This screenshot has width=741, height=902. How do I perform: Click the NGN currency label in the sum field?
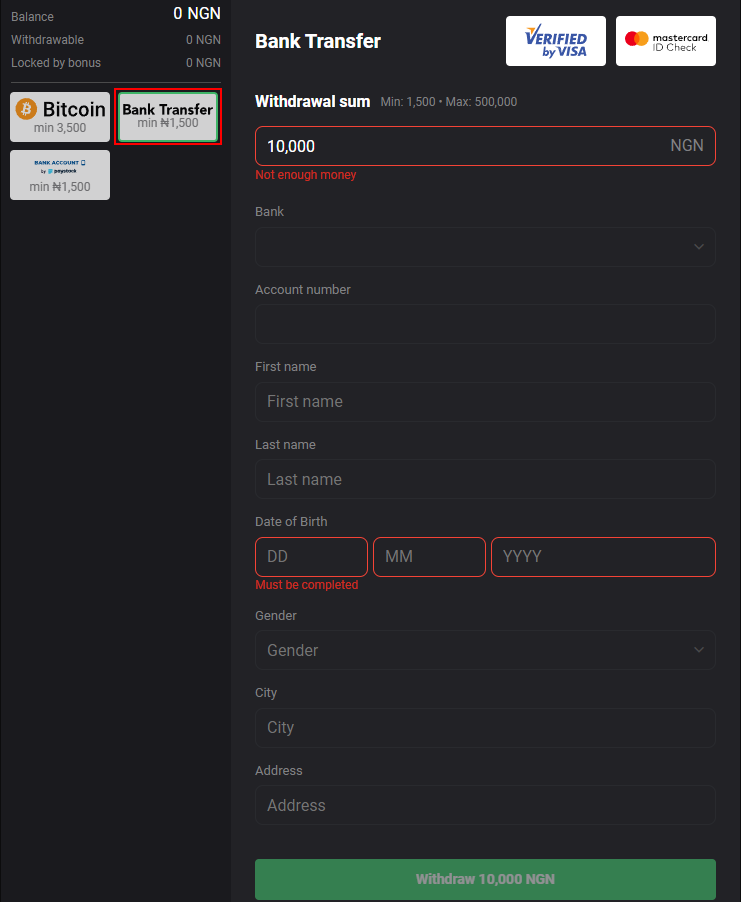tap(687, 145)
